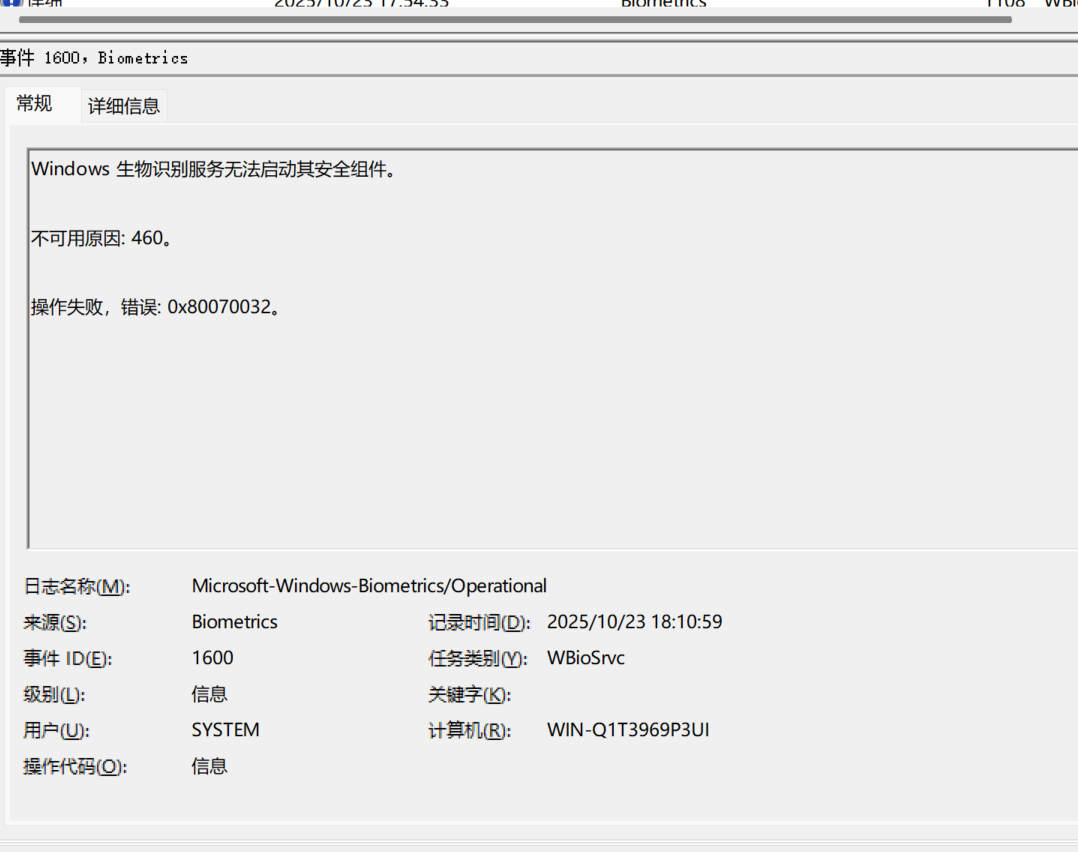1078x852 pixels.
Task: Click the log name value Microsoft-Windows-Biometrics/Operational
Action: pos(369,586)
